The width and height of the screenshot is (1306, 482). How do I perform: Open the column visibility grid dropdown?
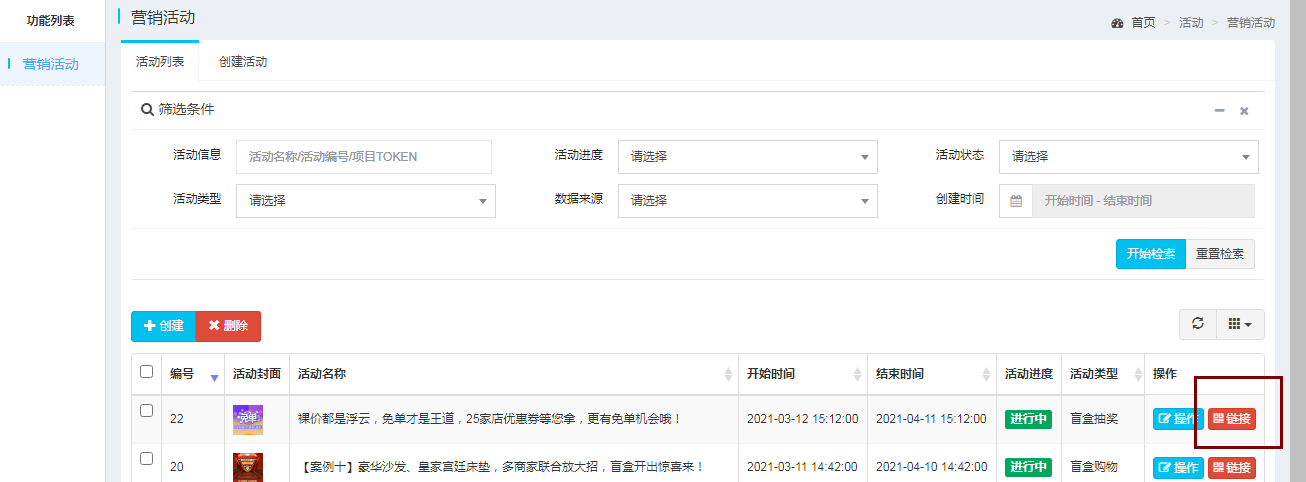click(x=1240, y=324)
